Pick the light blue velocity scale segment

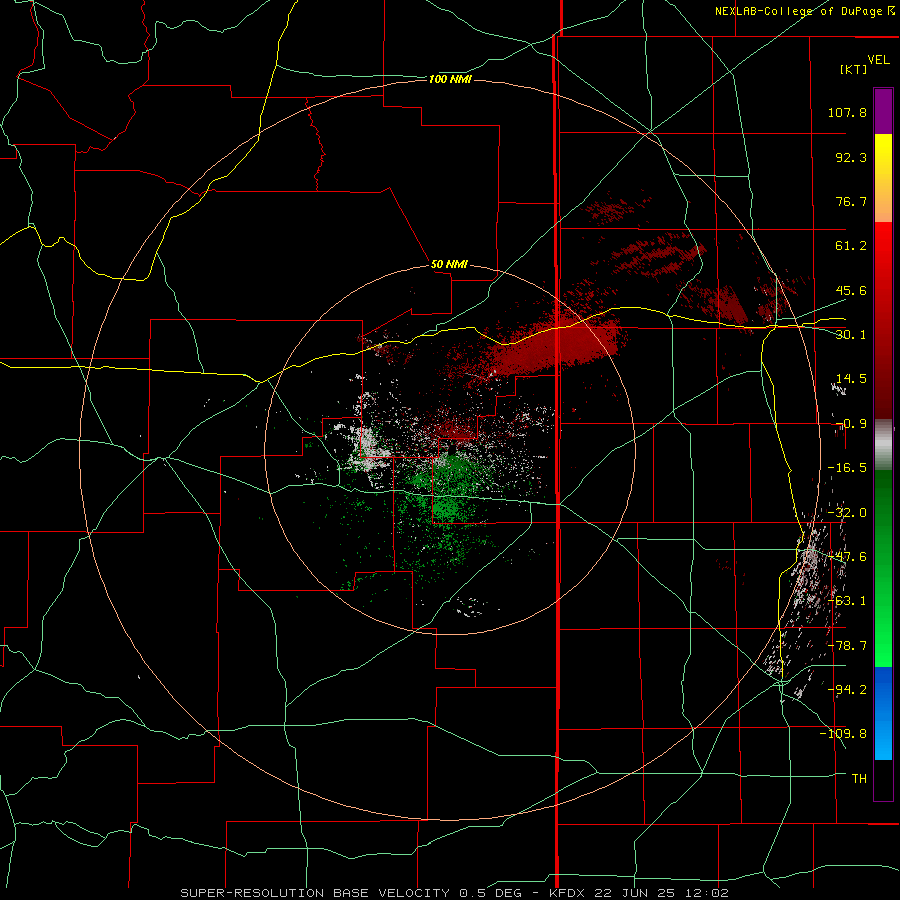[x=883, y=738]
